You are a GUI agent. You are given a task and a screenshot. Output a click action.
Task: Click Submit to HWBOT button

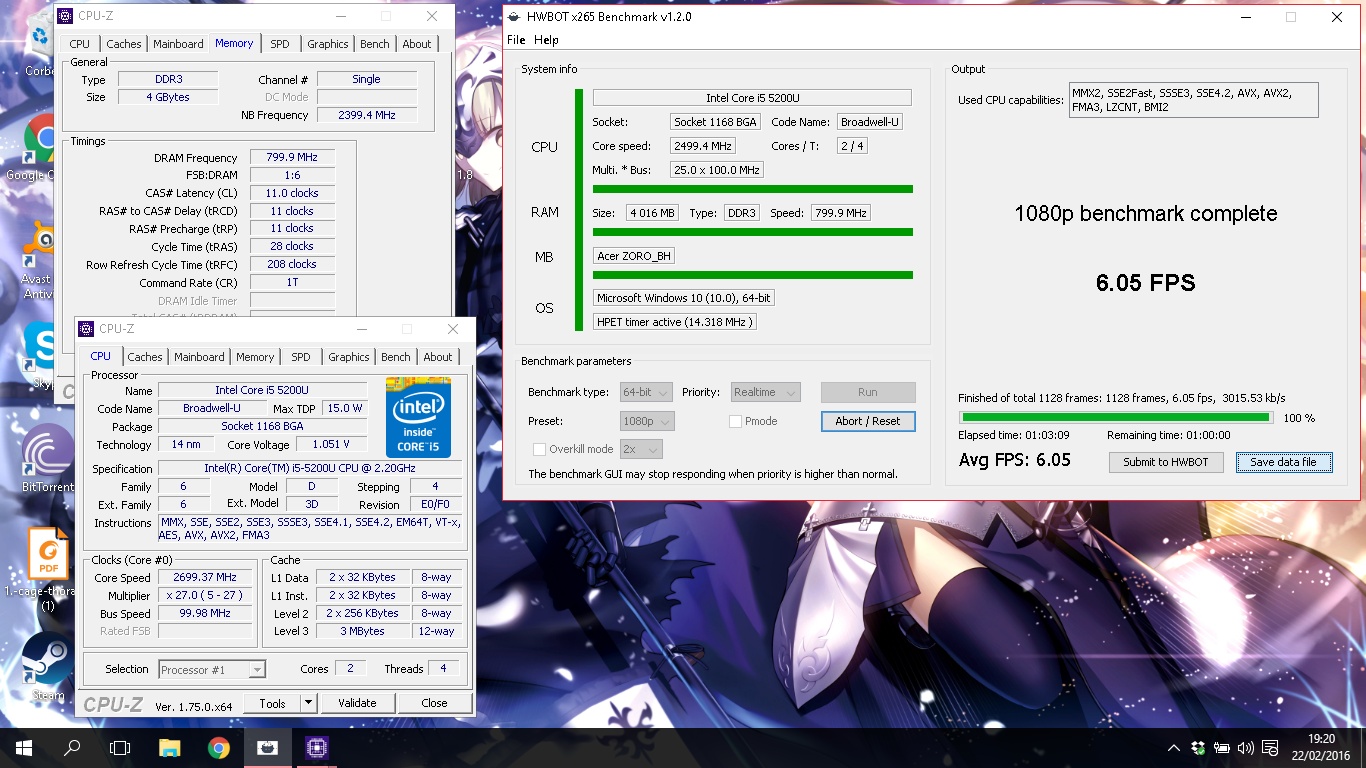[1166, 462]
